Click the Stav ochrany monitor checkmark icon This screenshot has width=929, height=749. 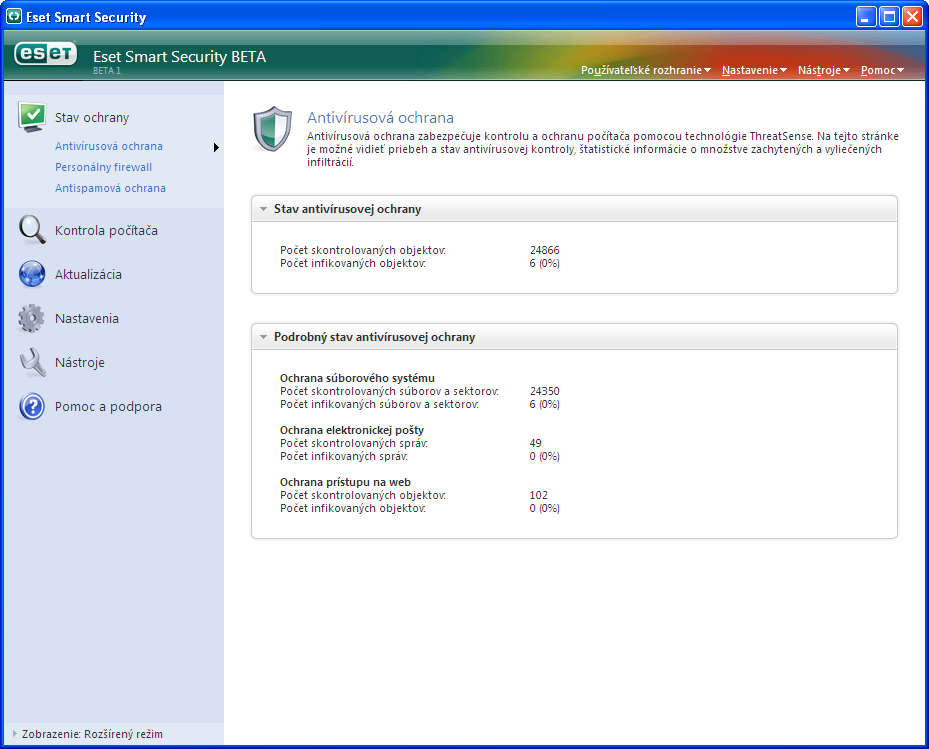[32, 117]
